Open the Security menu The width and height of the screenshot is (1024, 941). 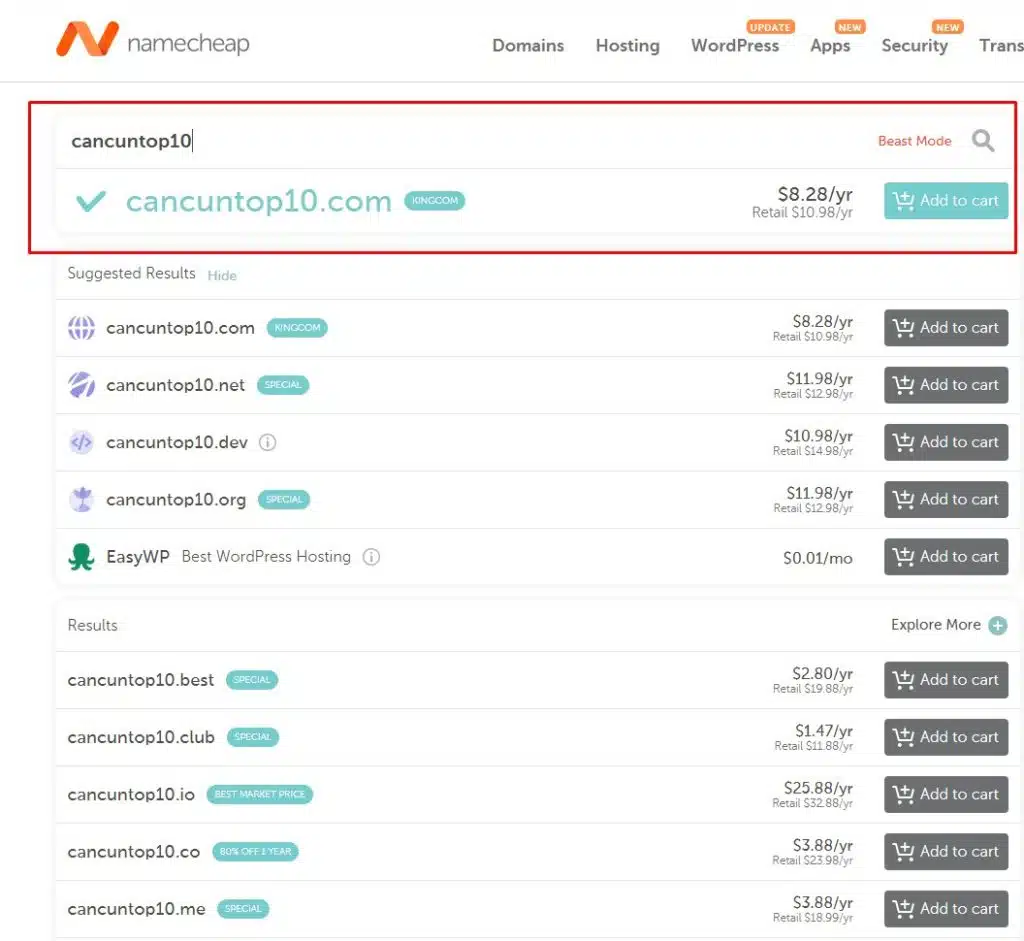(x=914, y=46)
